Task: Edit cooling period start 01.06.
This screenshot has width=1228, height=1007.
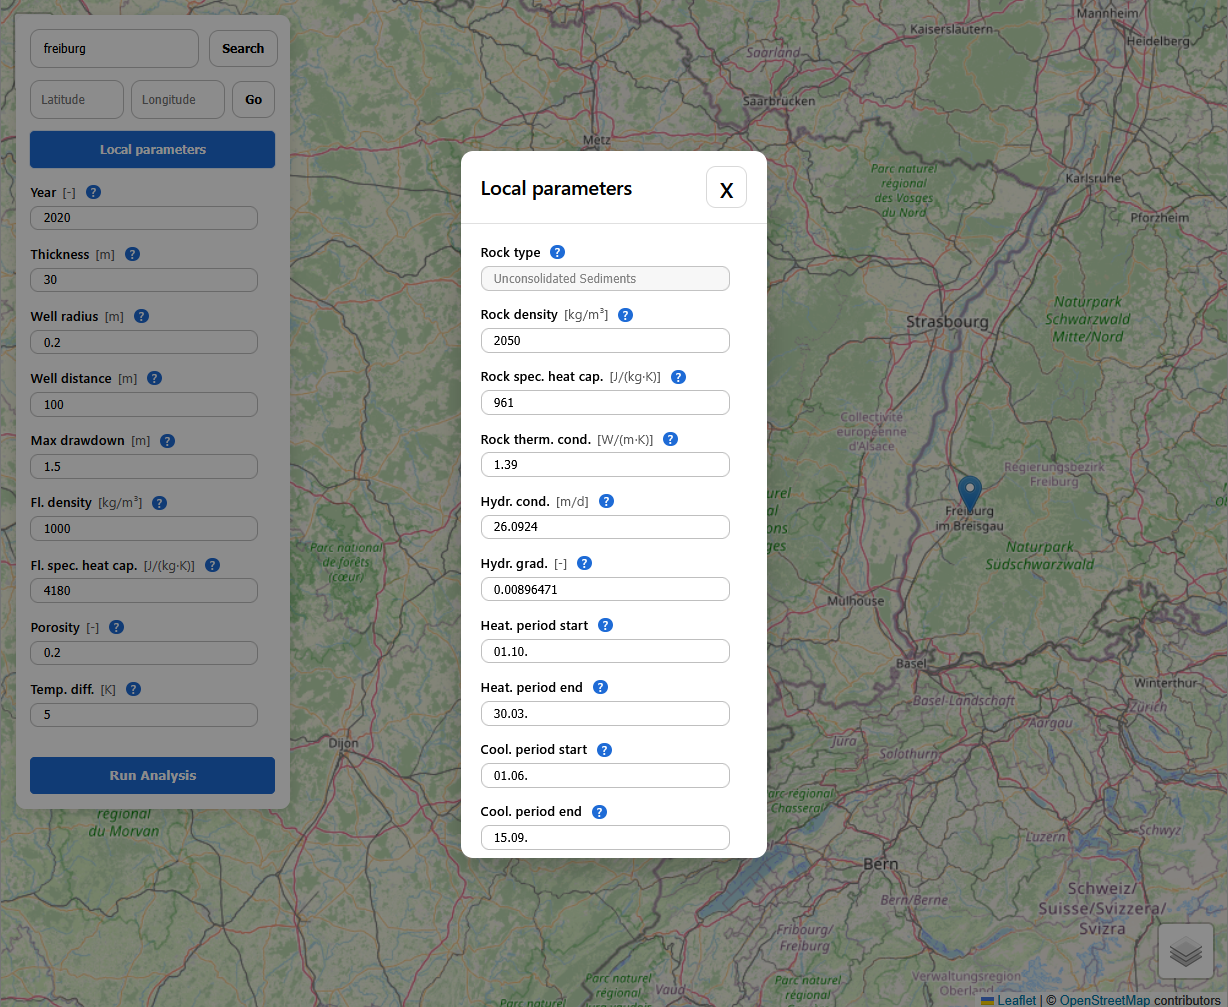Action: pyautogui.click(x=605, y=775)
